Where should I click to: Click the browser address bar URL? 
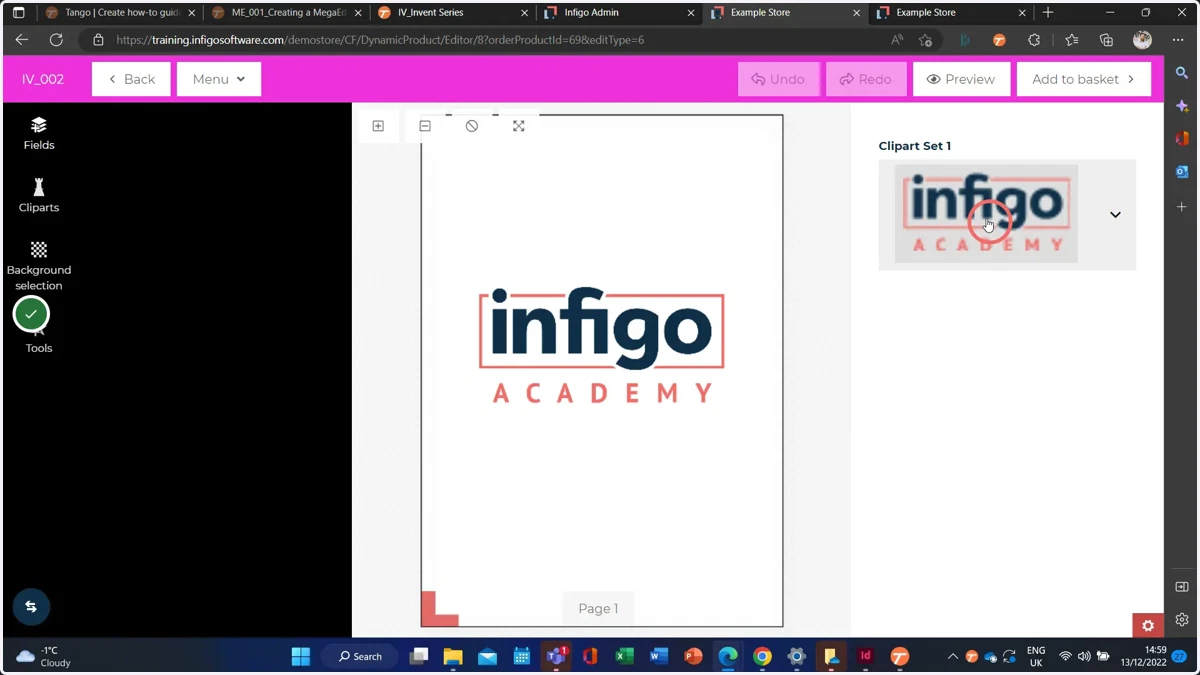[380, 40]
